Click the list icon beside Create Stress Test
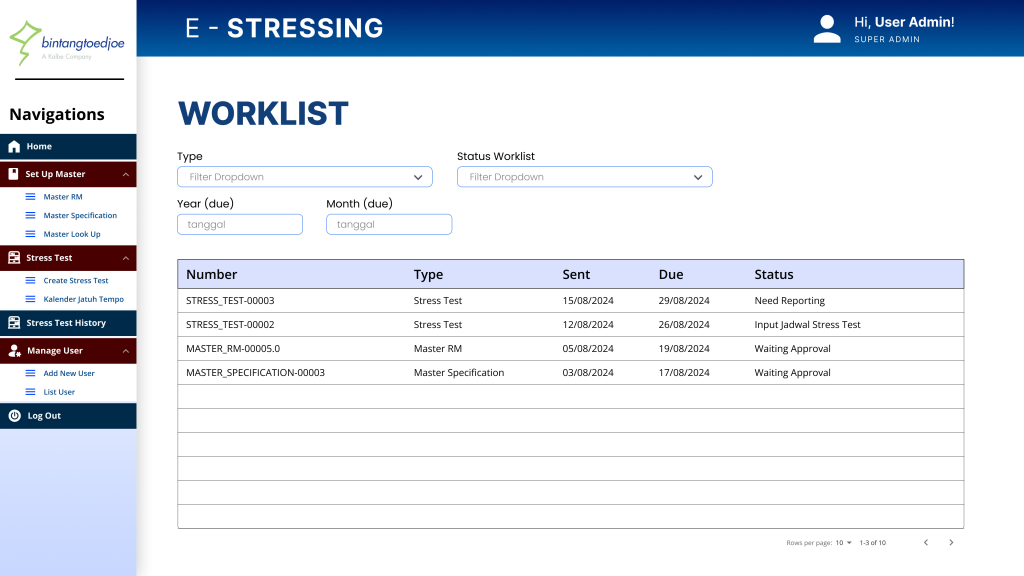 30,280
